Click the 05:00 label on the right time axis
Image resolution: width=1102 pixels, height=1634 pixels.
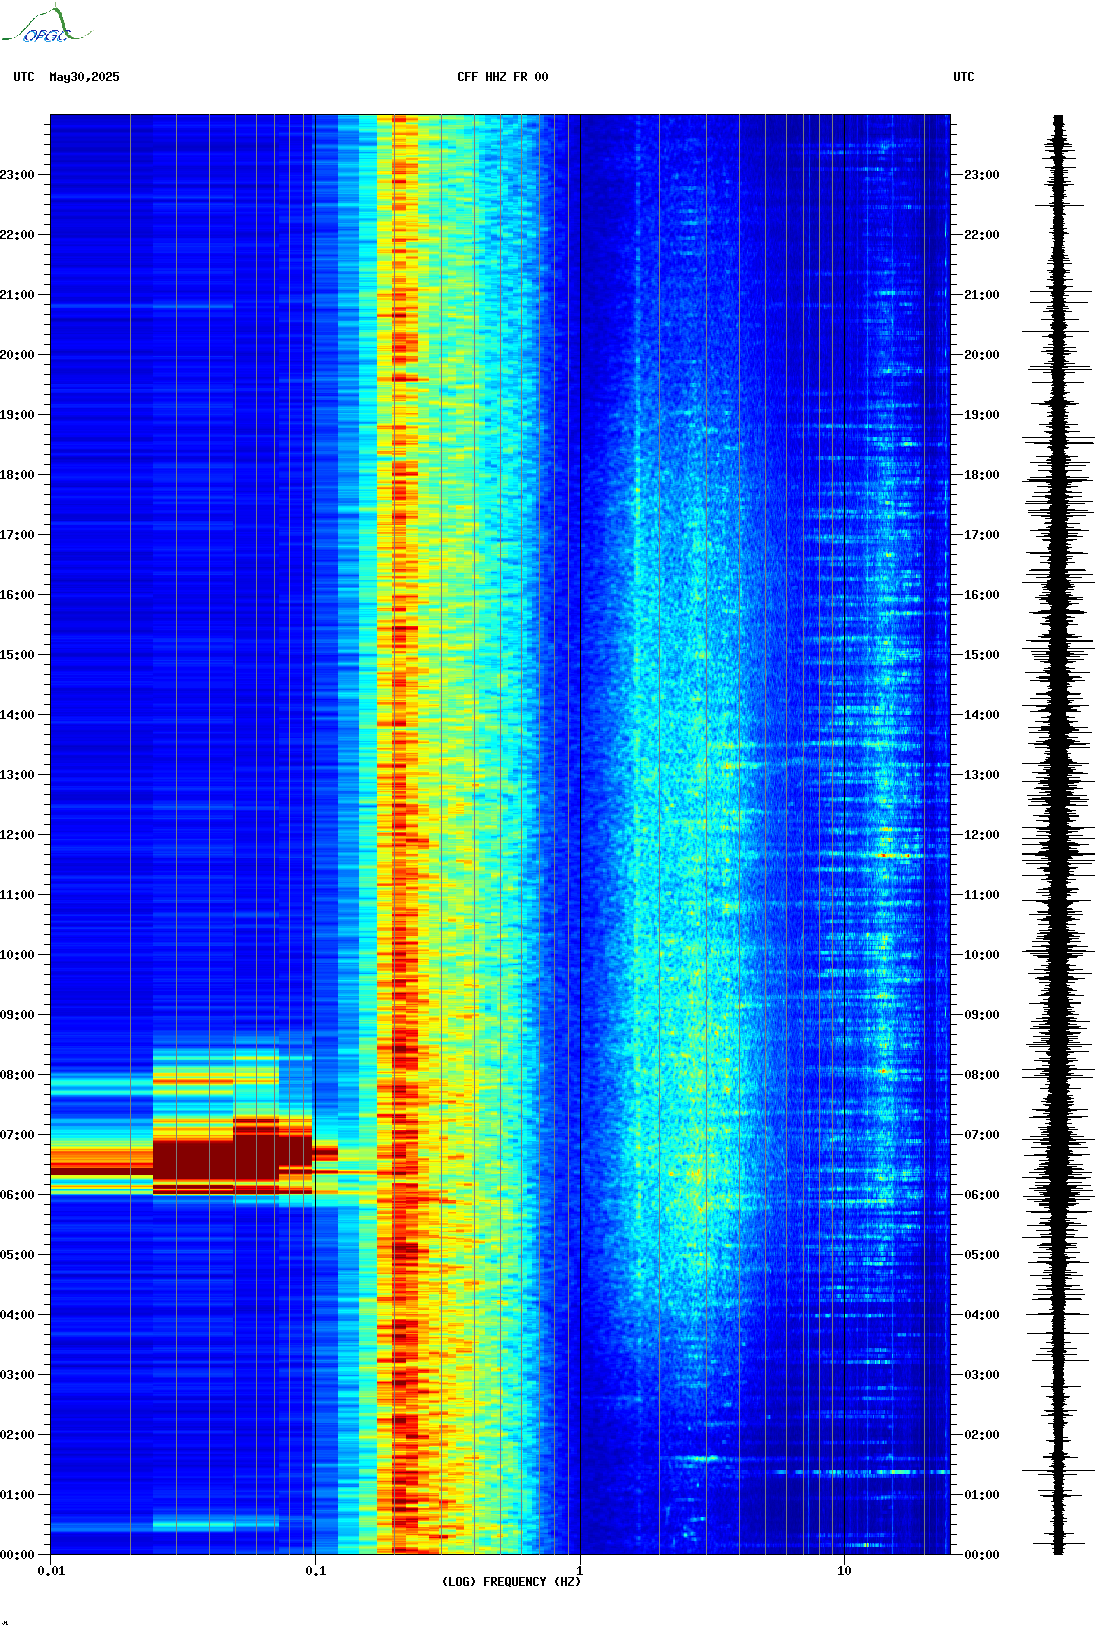pyautogui.click(x=982, y=1255)
